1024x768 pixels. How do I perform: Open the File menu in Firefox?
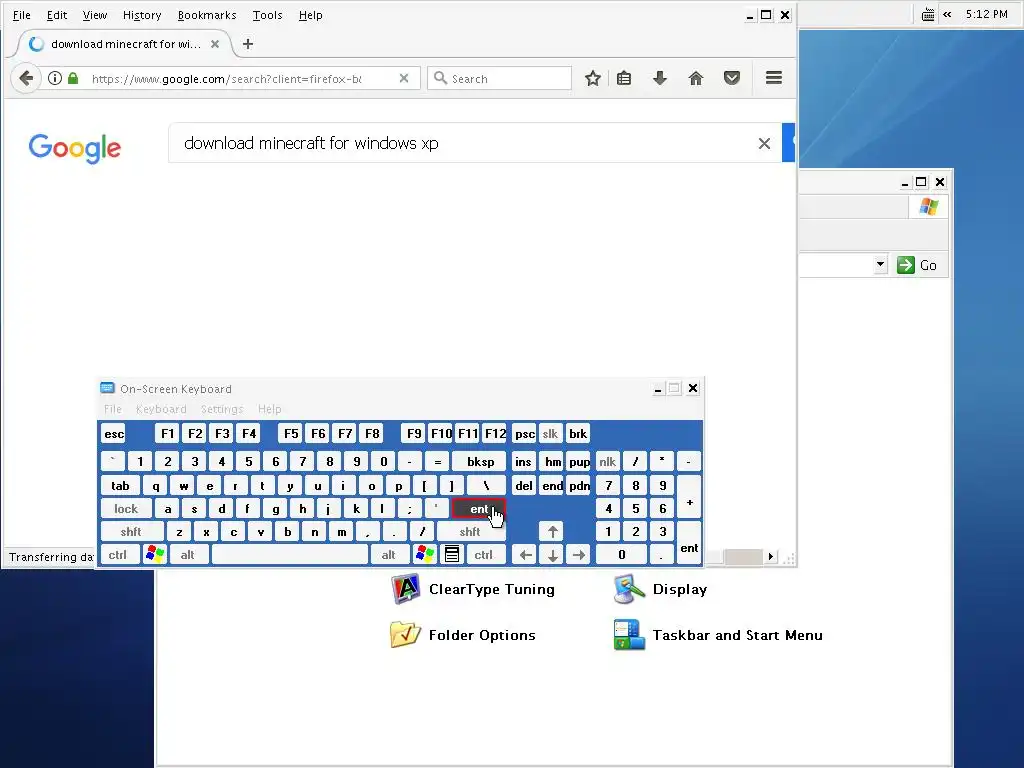point(22,15)
